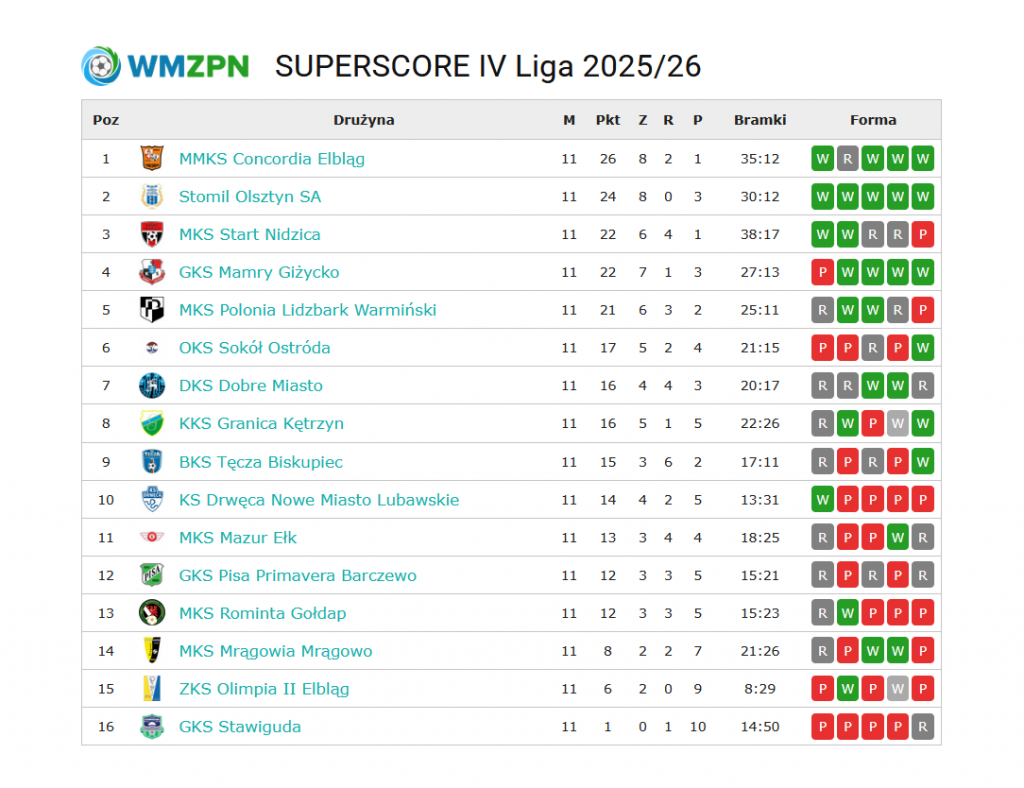Click DKS Dobre Miasto round crest
Screen dimensions: 1024x788
[151, 386]
